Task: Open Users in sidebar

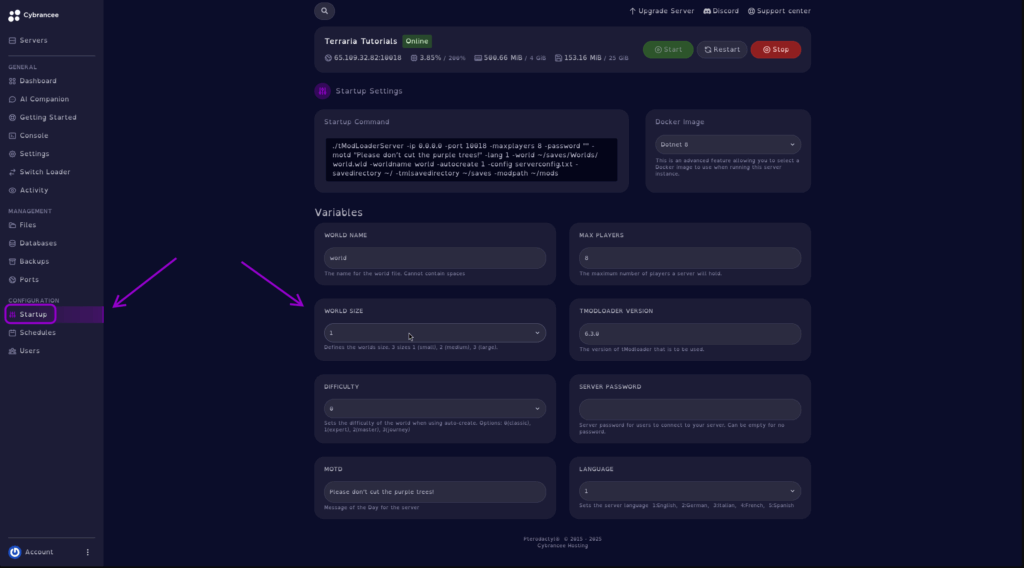Action: (x=29, y=351)
